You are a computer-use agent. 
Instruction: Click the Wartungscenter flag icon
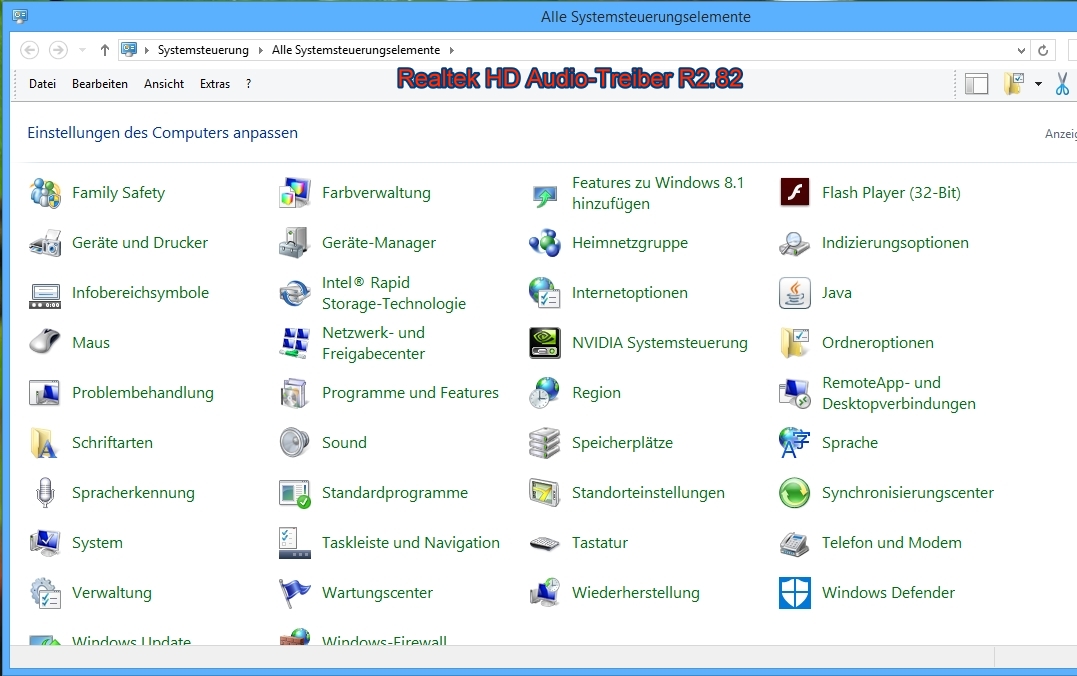(295, 592)
